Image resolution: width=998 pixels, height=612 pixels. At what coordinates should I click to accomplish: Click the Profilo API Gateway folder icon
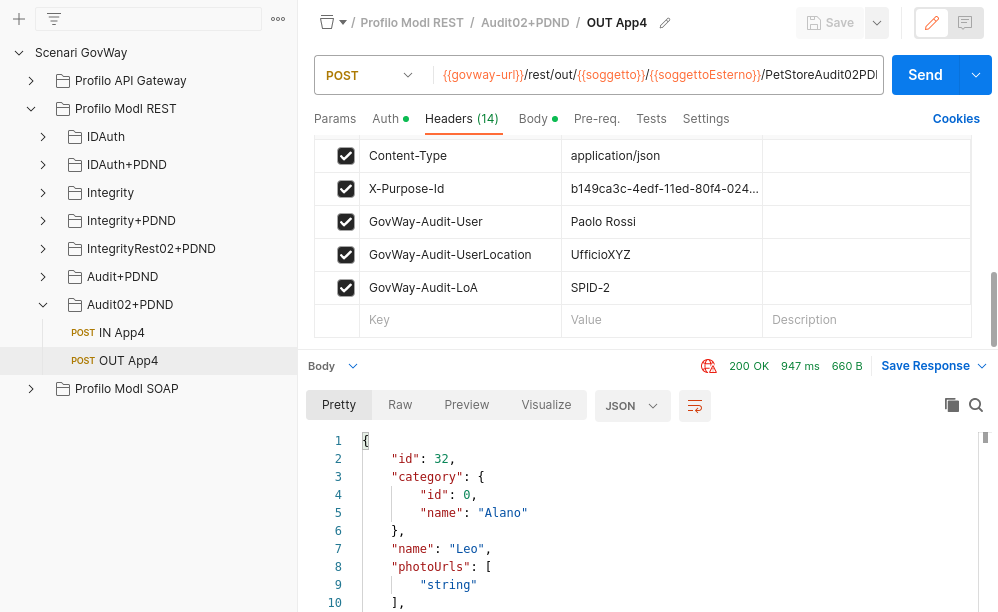[x=62, y=81]
